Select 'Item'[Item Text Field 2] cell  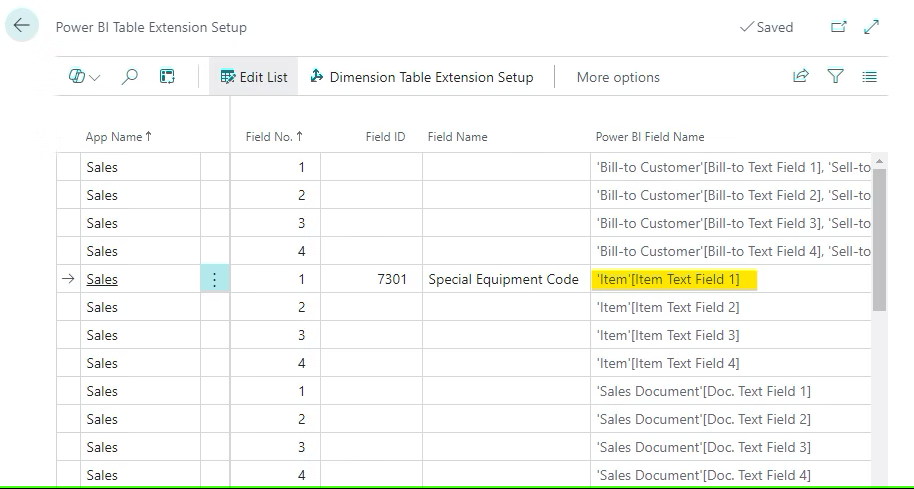coord(731,307)
